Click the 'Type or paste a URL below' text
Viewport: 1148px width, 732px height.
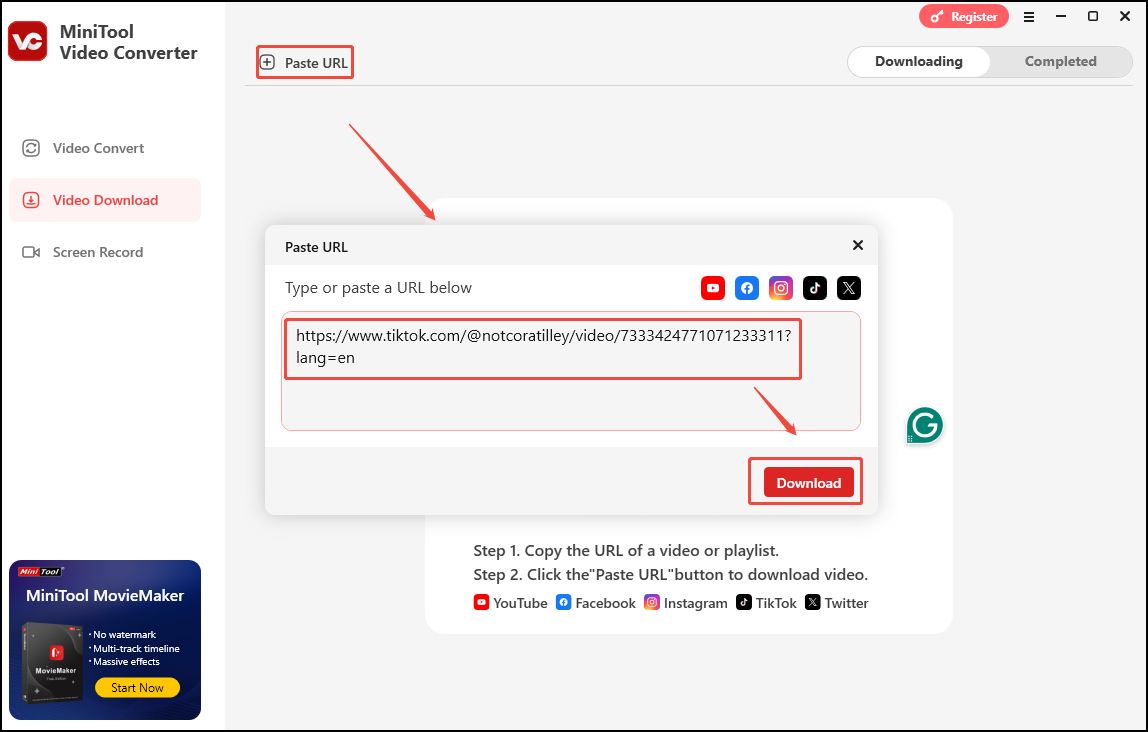point(379,288)
